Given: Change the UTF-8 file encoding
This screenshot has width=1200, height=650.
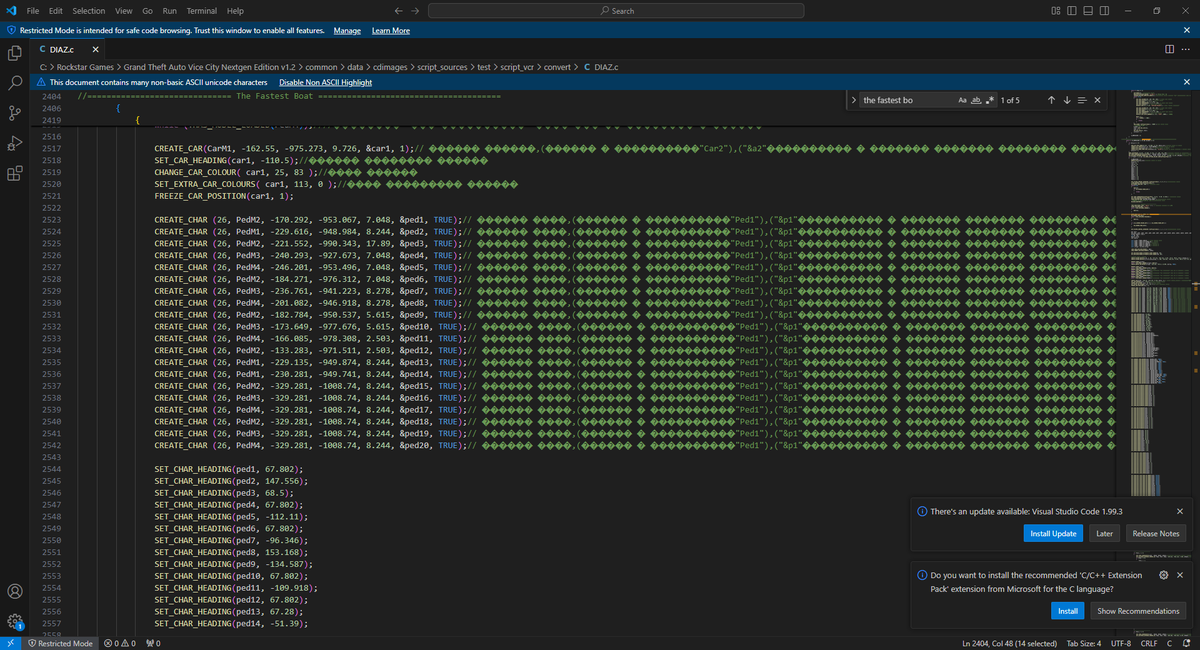Looking at the screenshot, I should coord(1121,643).
